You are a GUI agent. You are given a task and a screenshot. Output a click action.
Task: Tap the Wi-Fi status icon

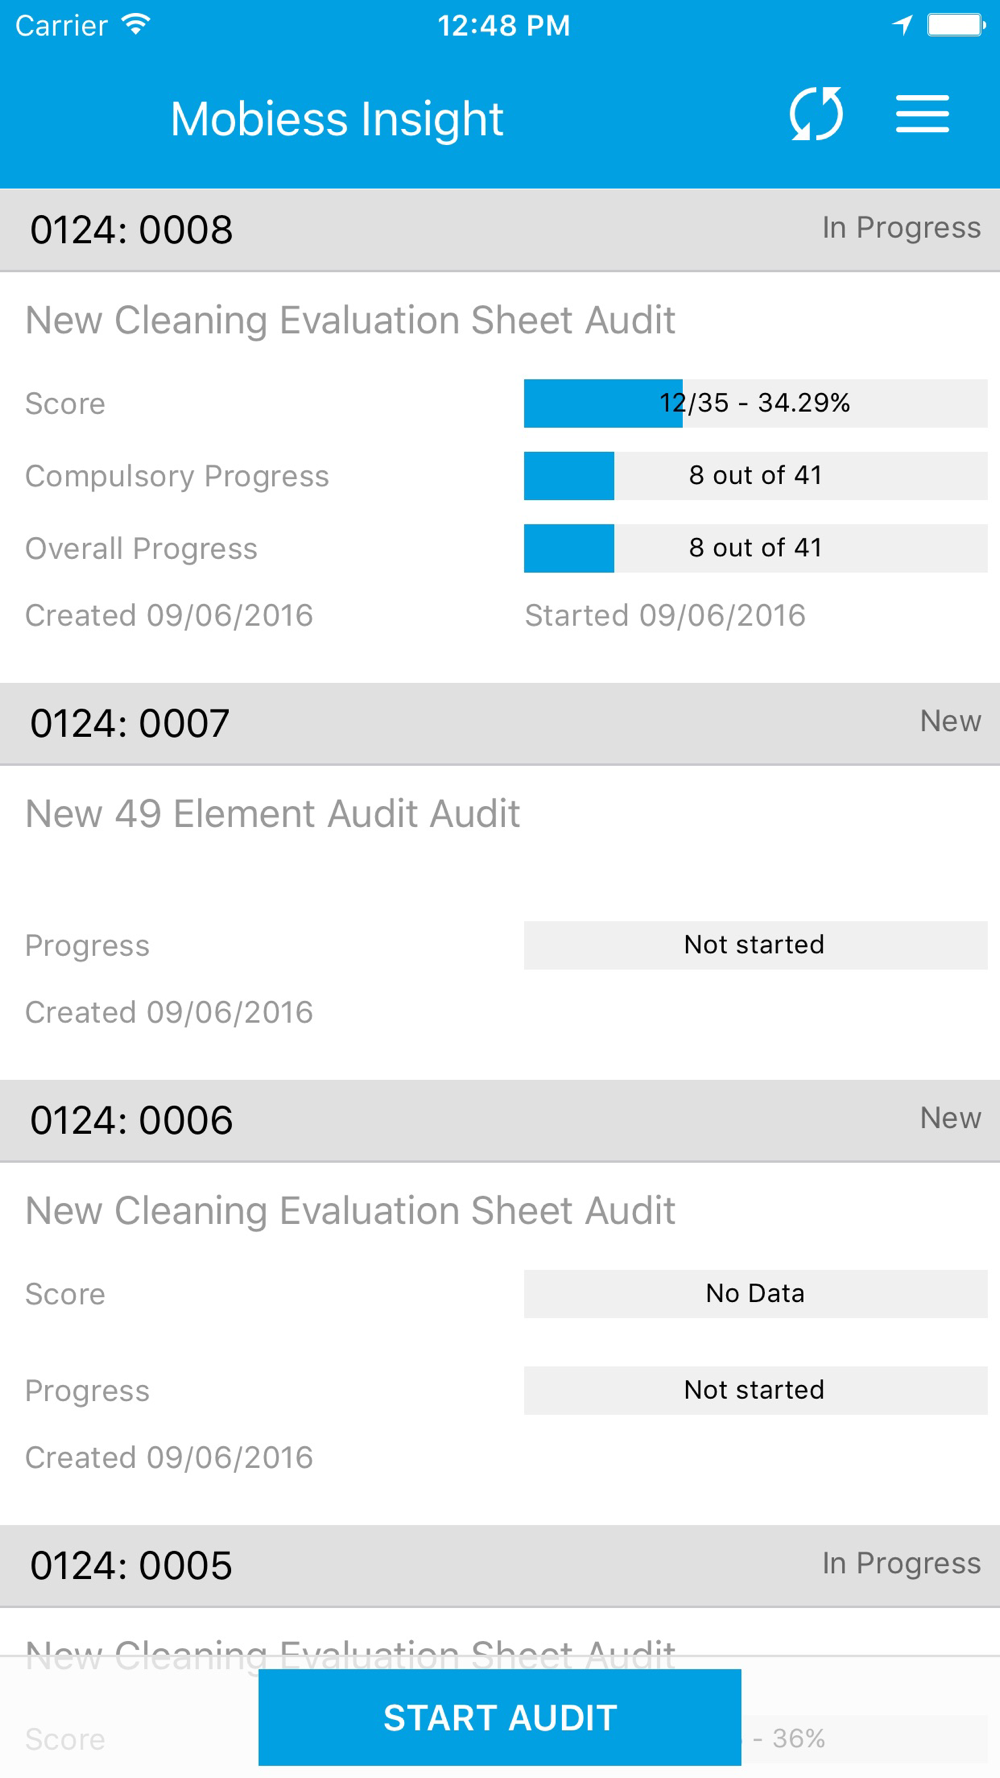(135, 25)
